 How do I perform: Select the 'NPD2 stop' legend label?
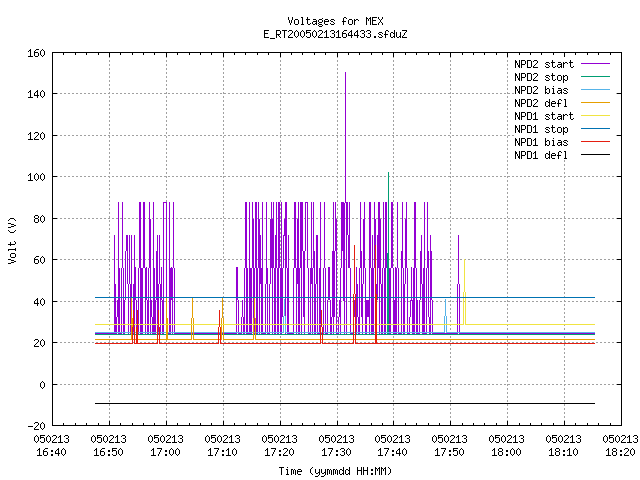coord(541,77)
